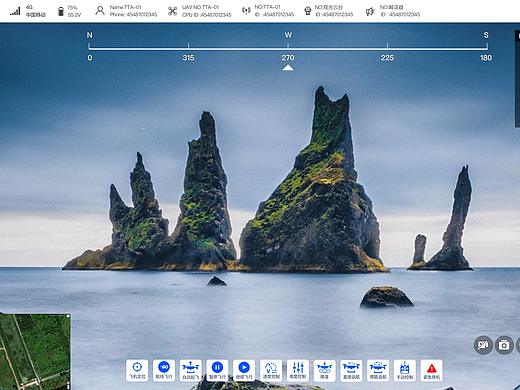Click the W label on the compass
Screen dimensions: 520x390
tap(288, 35)
